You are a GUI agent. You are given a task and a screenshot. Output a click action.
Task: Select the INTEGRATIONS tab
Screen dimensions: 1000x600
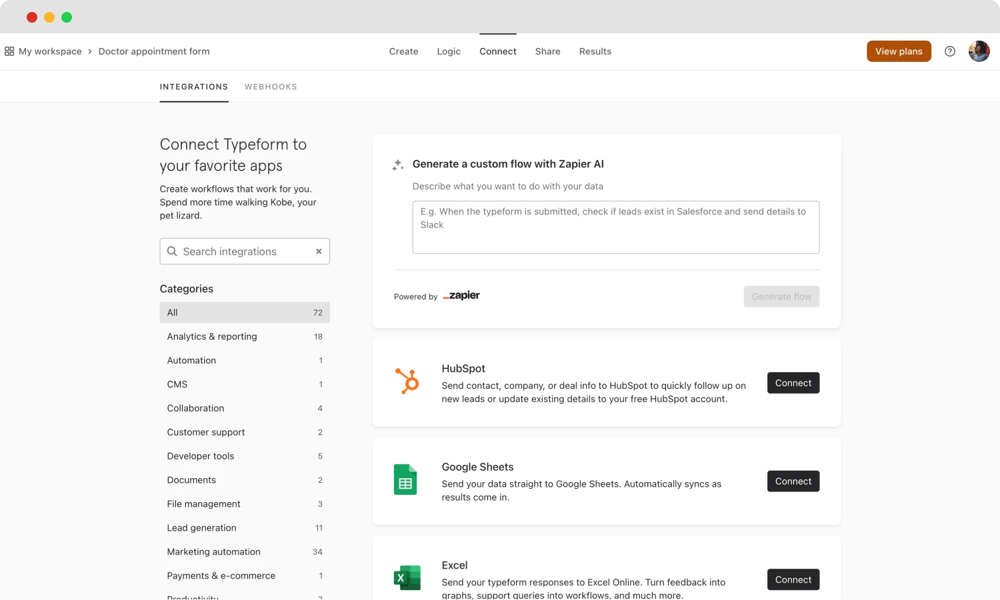[194, 87]
